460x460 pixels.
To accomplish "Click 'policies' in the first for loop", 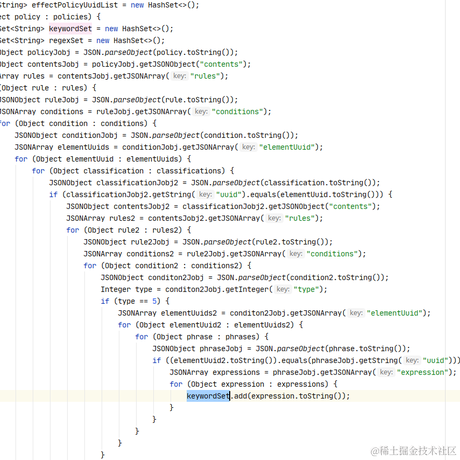I will pyautogui.click(x=70, y=17).
